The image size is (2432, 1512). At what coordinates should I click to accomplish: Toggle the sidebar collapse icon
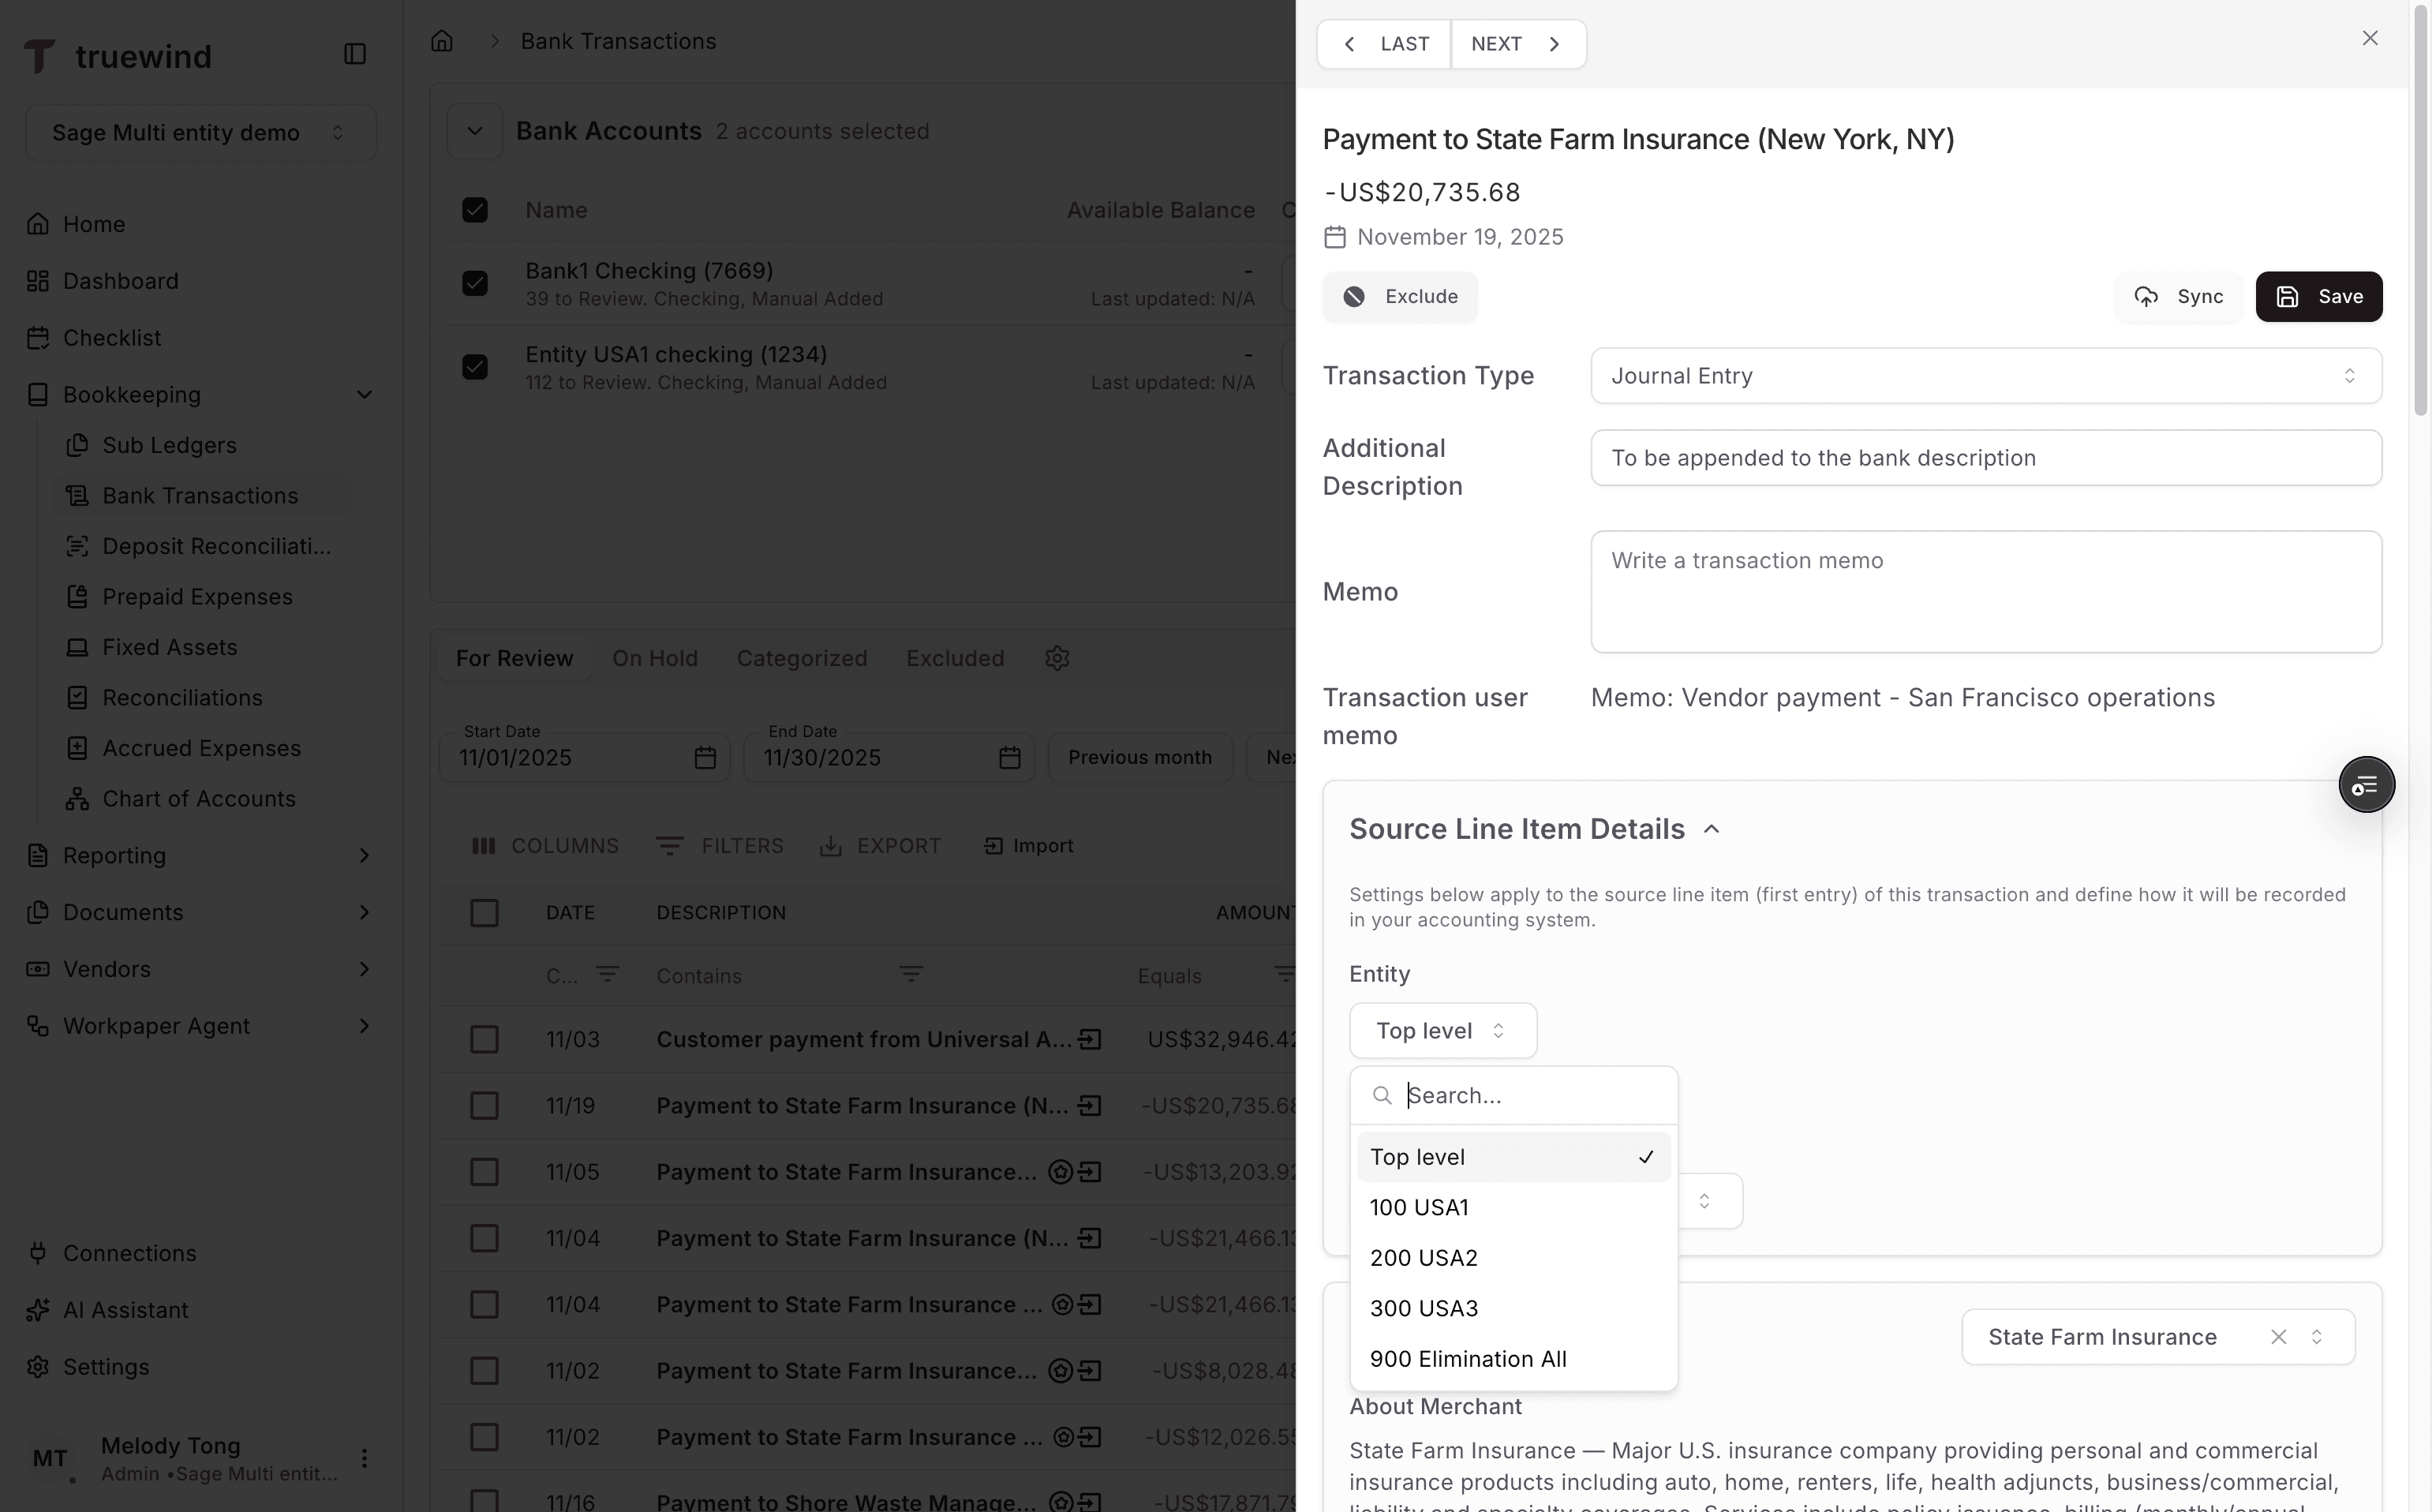(355, 54)
